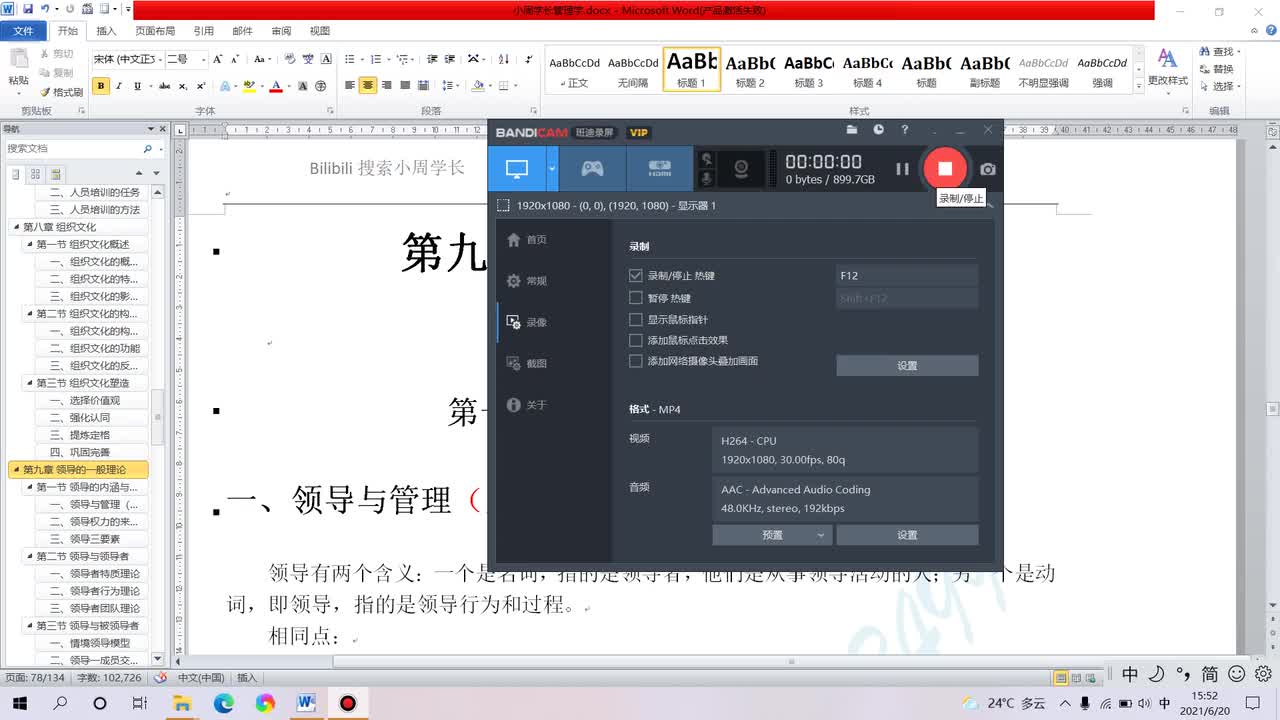Click Bandicam help question mark icon
This screenshot has width=1280, height=720.
[905, 130]
